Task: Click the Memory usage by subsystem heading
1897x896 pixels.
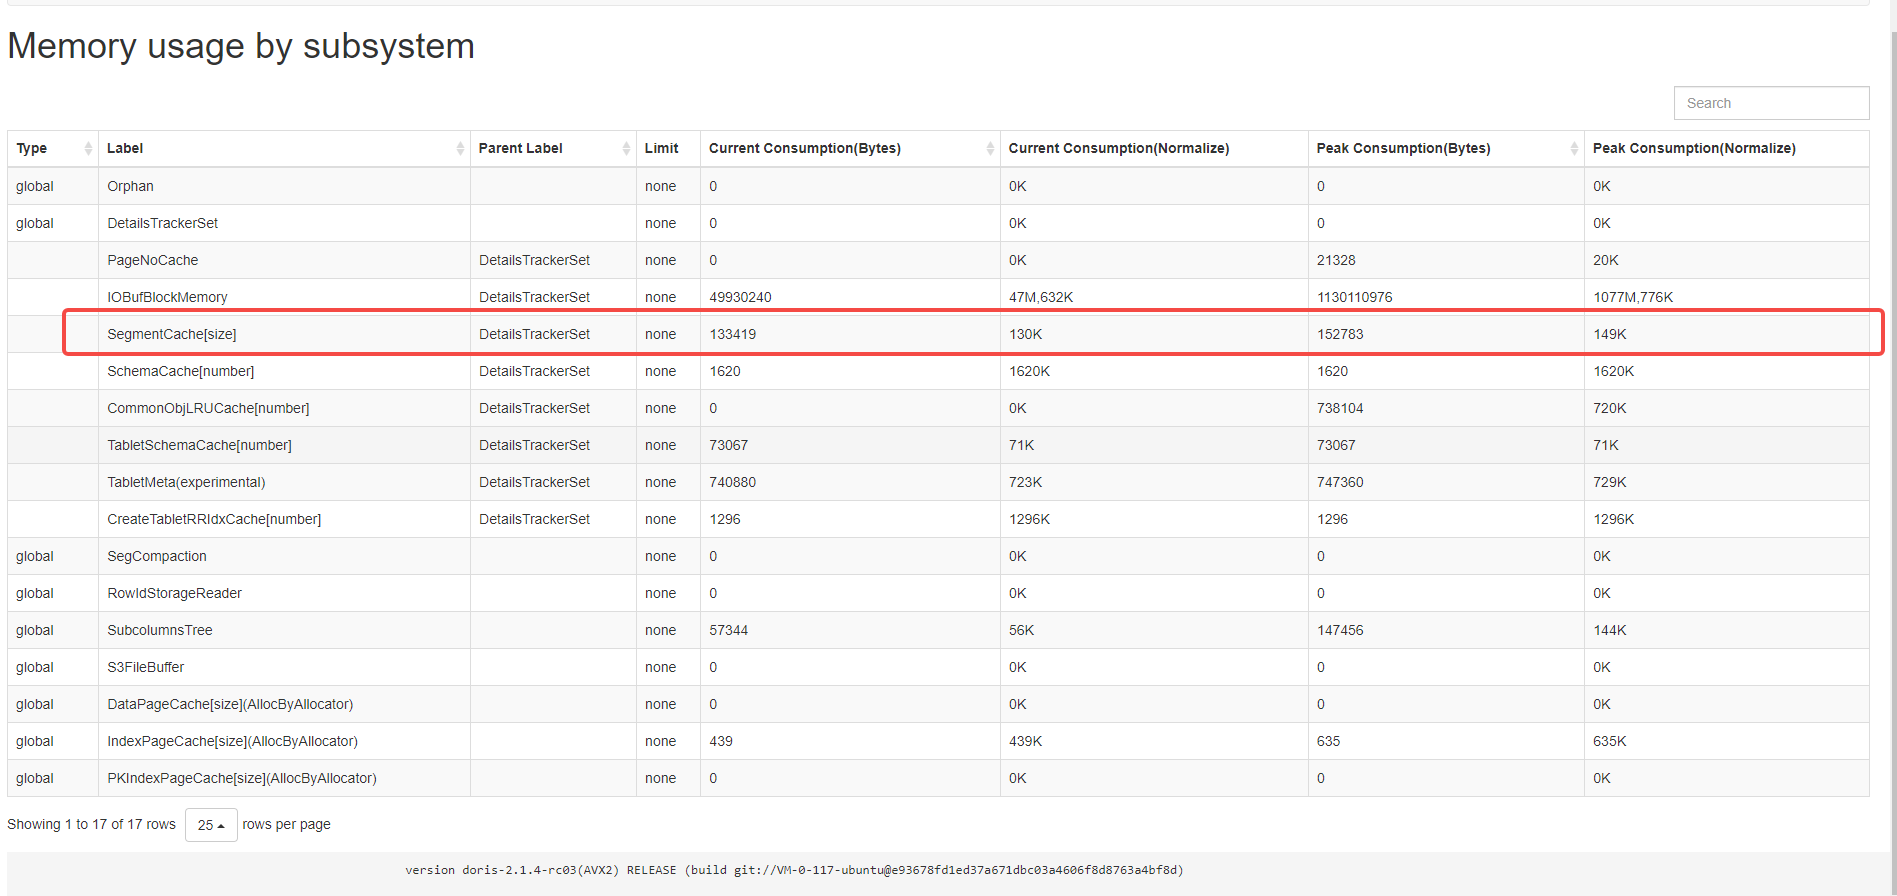Action: coord(241,46)
